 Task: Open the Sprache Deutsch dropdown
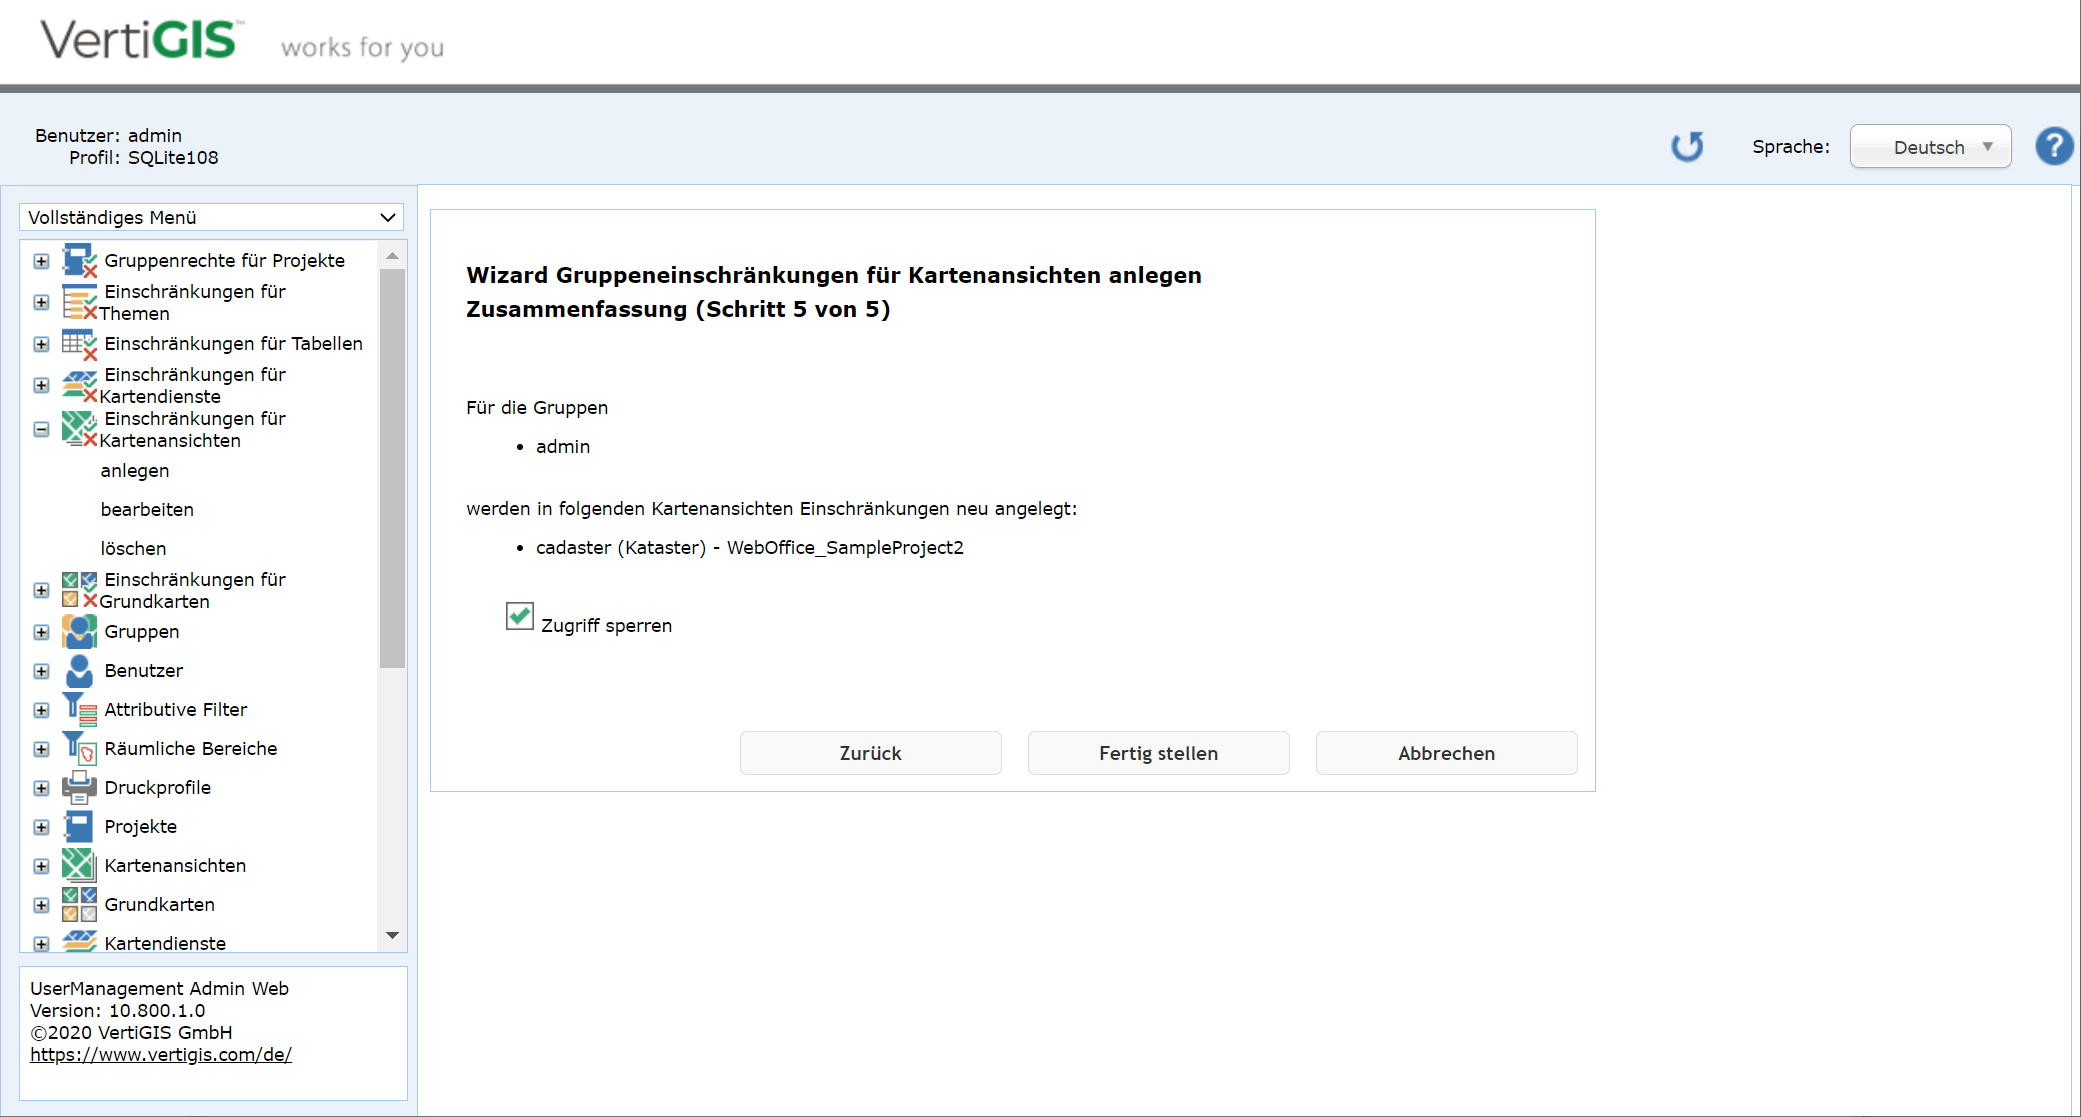(x=1929, y=147)
